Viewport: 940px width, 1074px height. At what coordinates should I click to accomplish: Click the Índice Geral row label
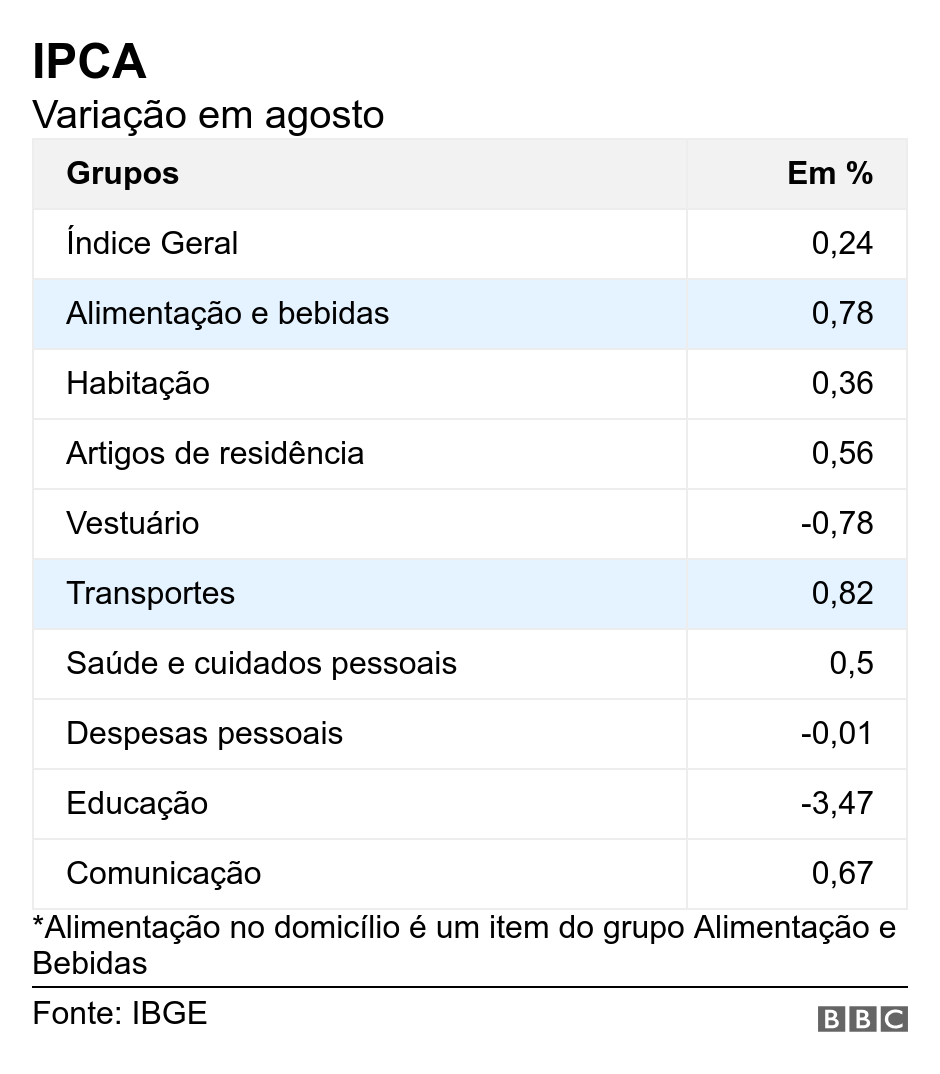(x=152, y=243)
